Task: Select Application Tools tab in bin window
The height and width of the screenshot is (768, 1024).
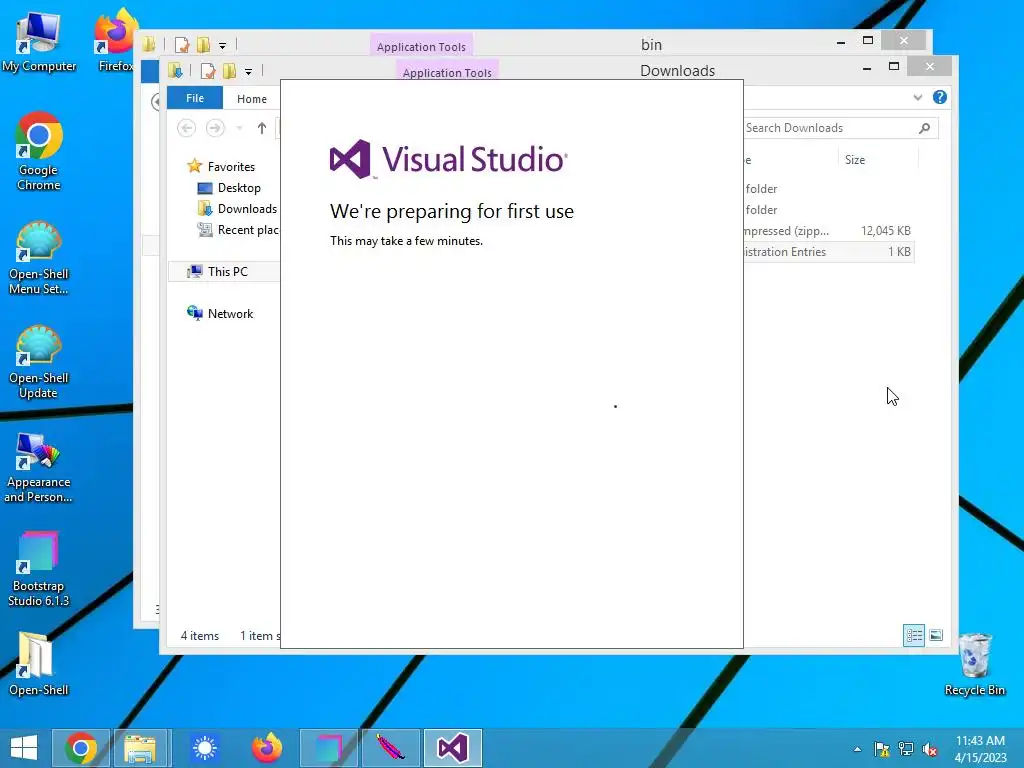Action: 421,46
